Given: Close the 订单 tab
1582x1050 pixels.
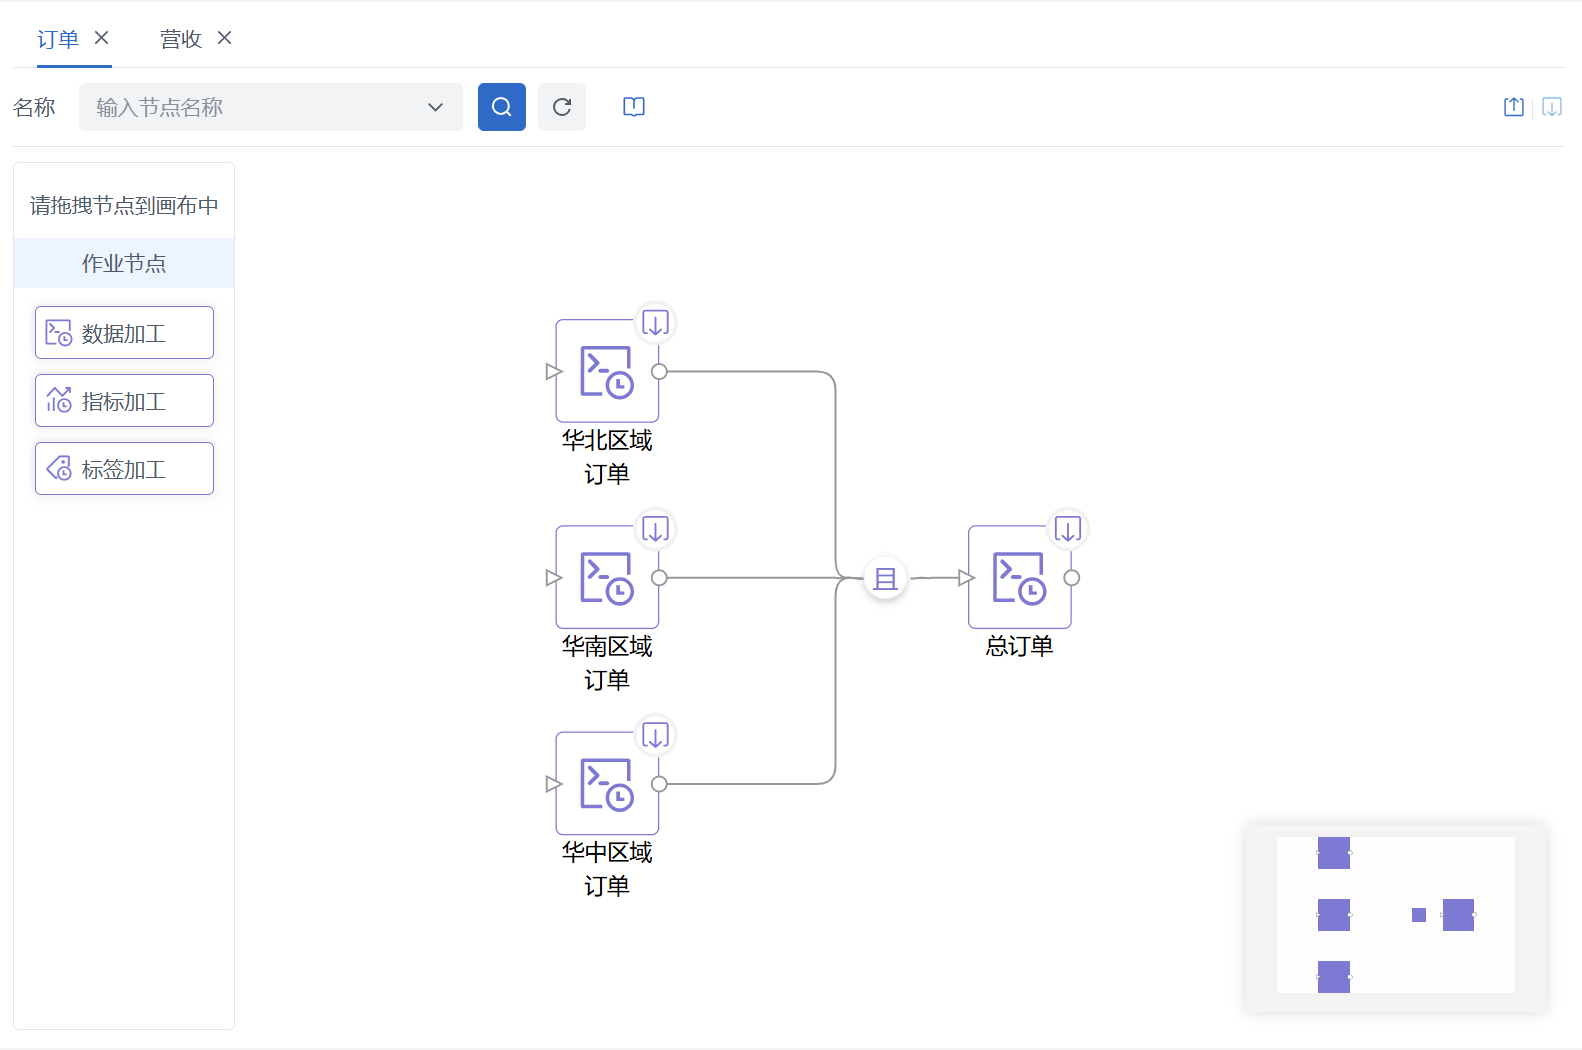Looking at the screenshot, I should (x=101, y=38).
